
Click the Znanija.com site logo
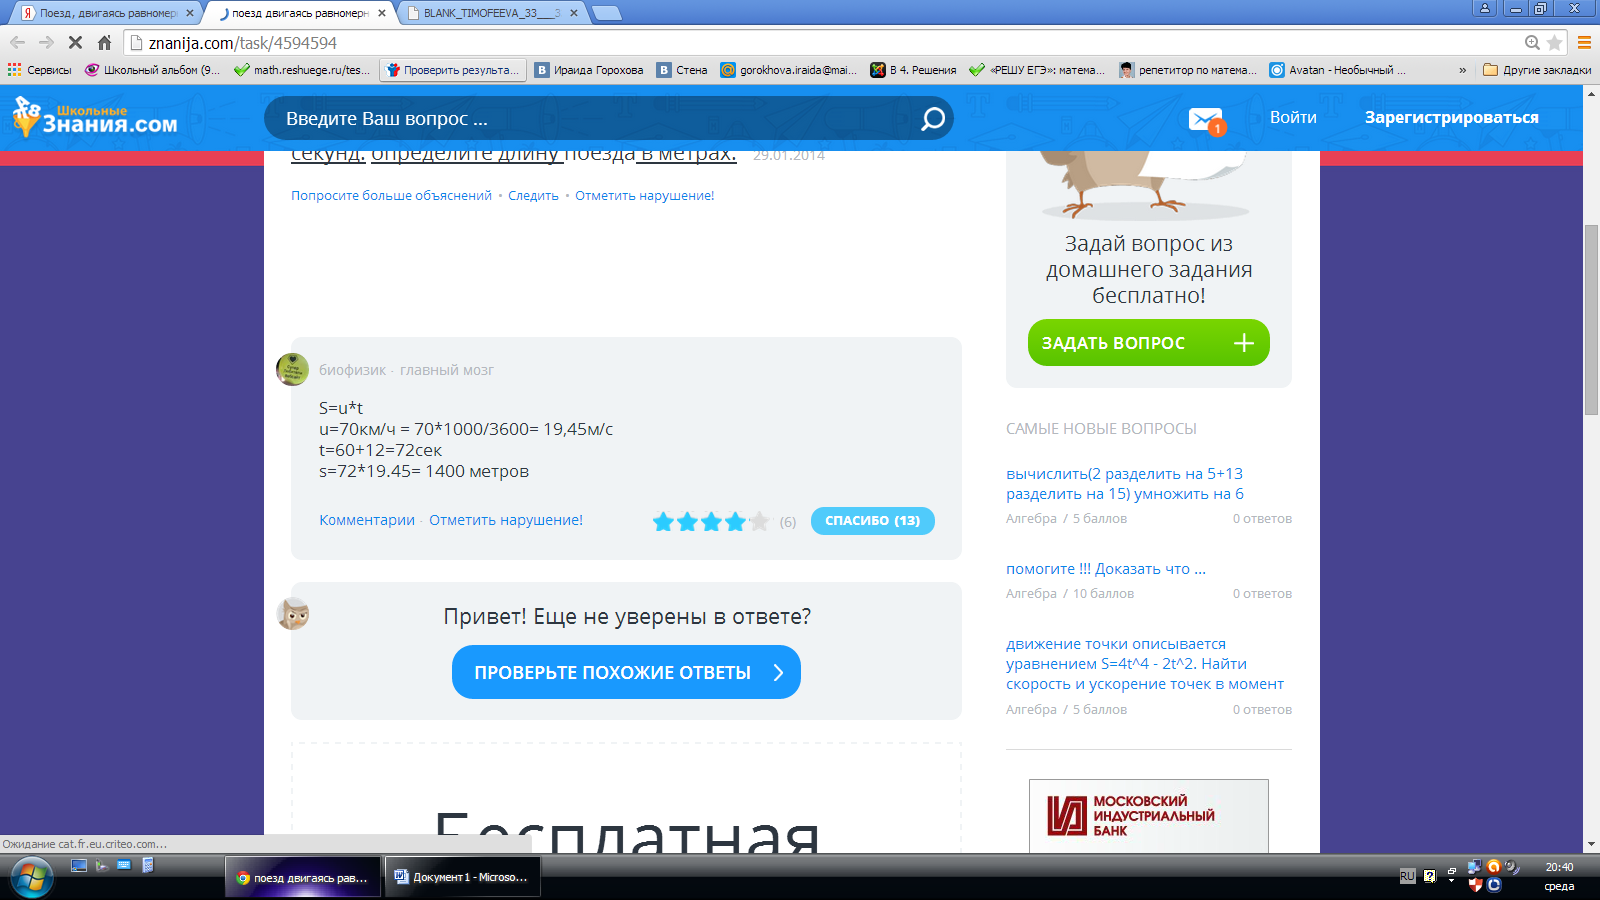tap(95, 117)
